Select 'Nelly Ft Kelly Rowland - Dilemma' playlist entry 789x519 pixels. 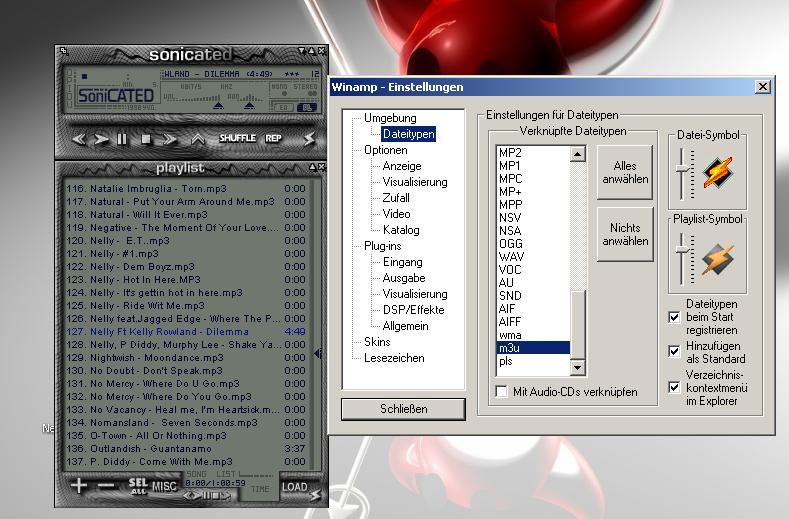pyautogui.click(x=186, y=332)
